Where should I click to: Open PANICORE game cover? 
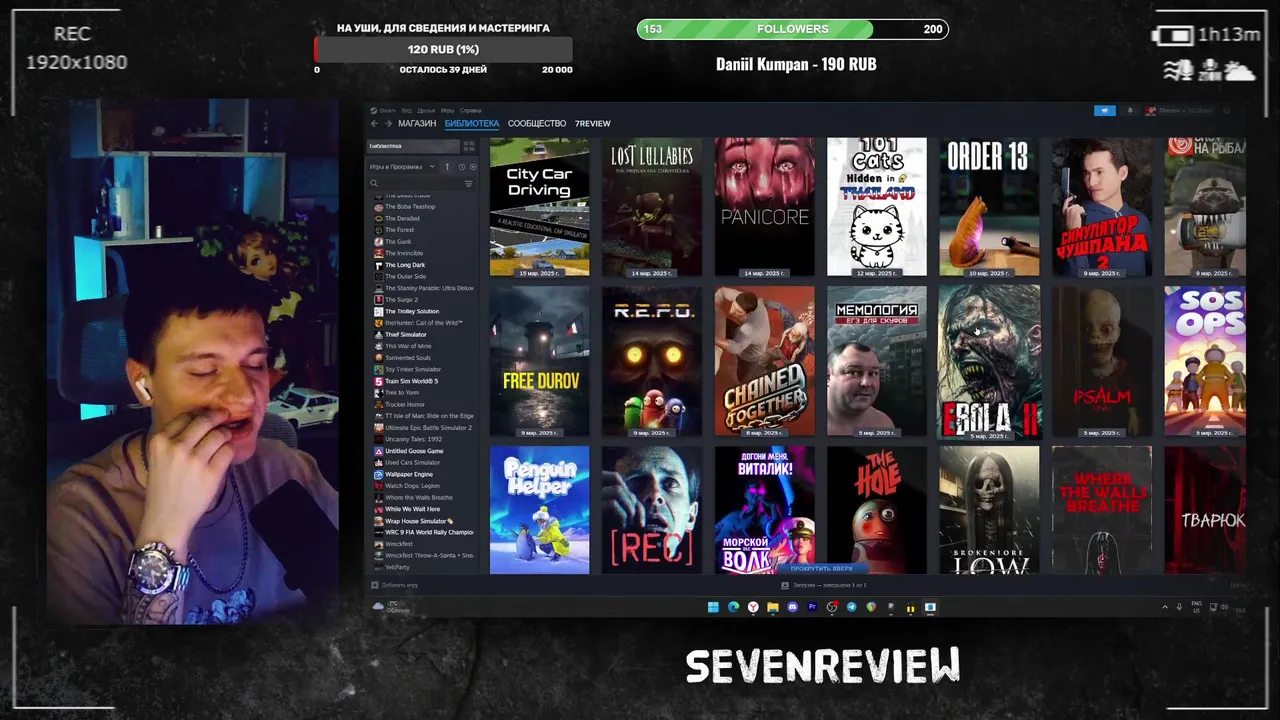tap(765, 207)
